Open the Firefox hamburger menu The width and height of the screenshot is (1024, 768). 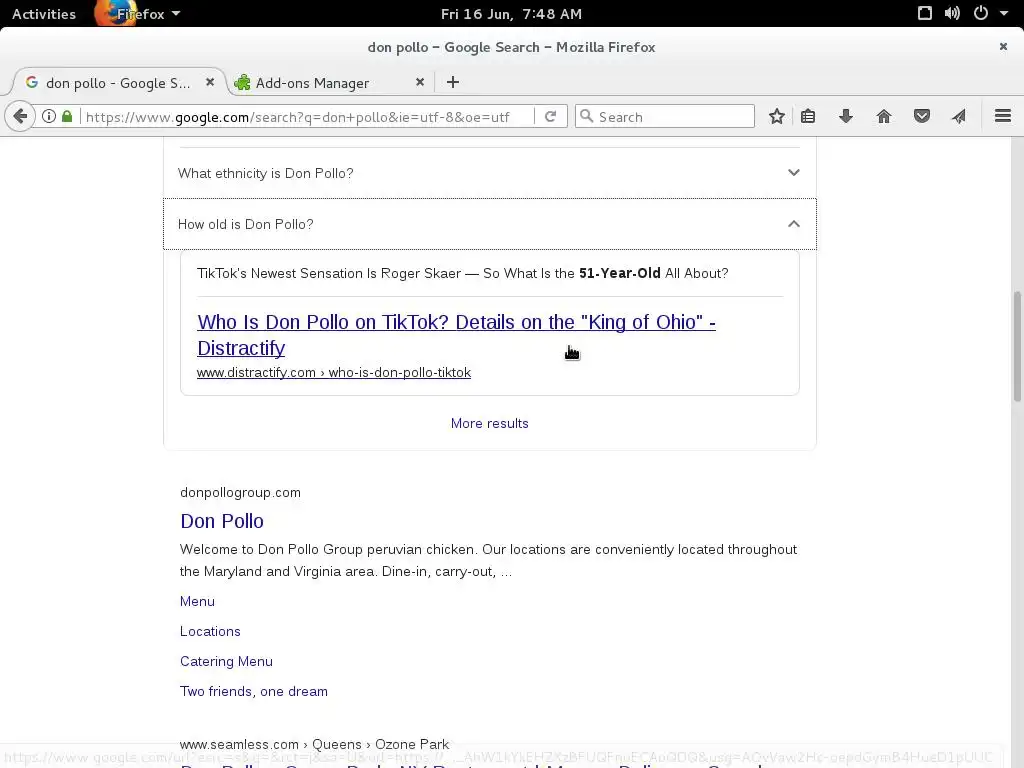tap(1002, 116)
